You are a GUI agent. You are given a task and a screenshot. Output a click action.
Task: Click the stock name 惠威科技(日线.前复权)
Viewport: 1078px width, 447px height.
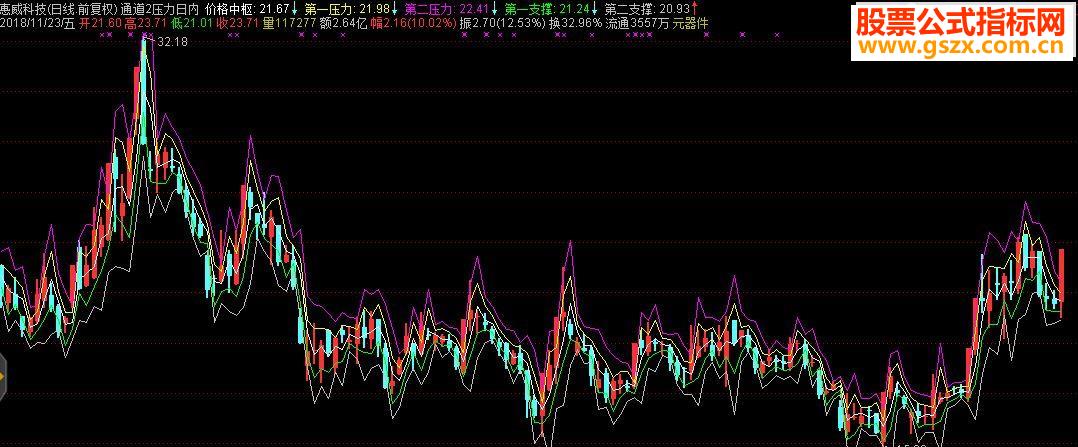click(58, 9)
